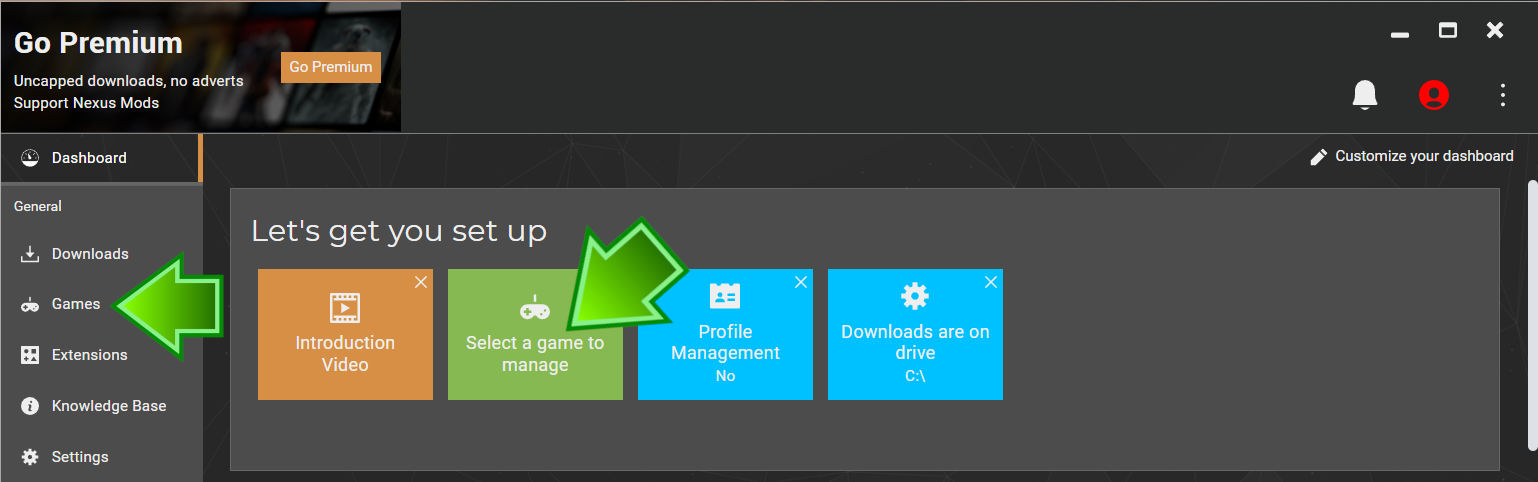This screenshot has width=1538, height=482.
Task: Click the Games controller icon in sidebar
Action: [30, 305]
